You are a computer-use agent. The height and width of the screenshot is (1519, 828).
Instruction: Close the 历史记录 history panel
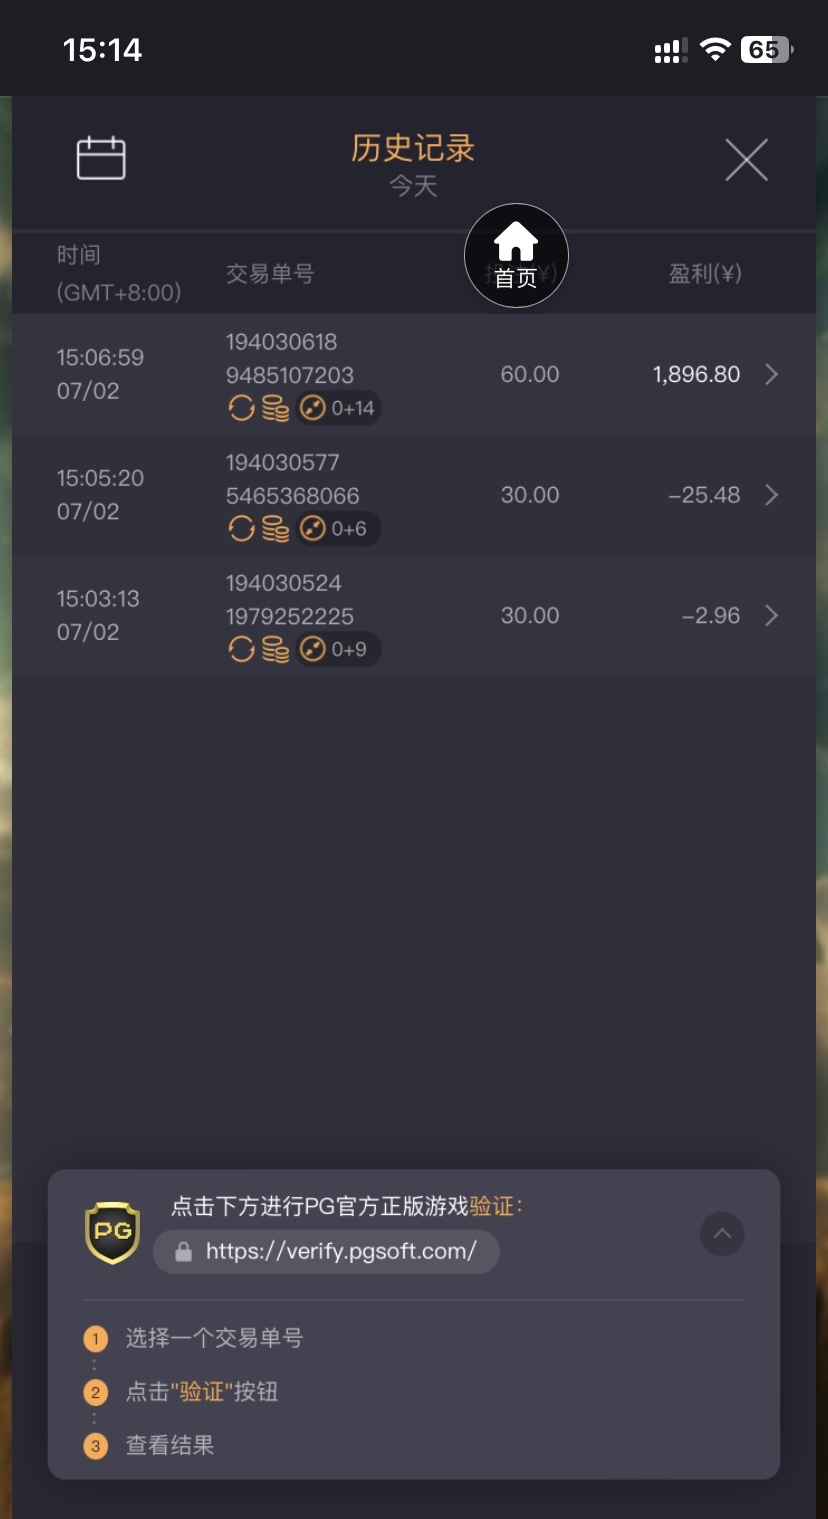pyautogui.click(x=746, y=160)
